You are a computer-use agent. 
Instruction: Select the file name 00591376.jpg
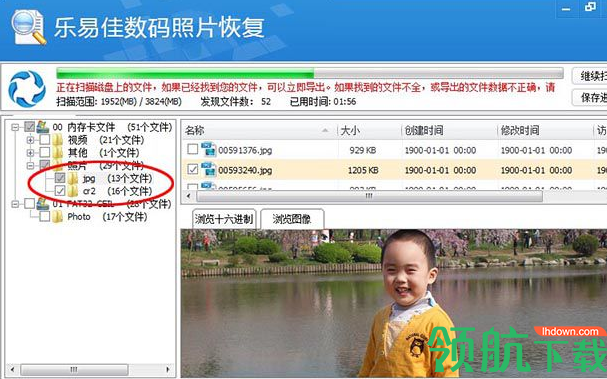tap(245, 150)
